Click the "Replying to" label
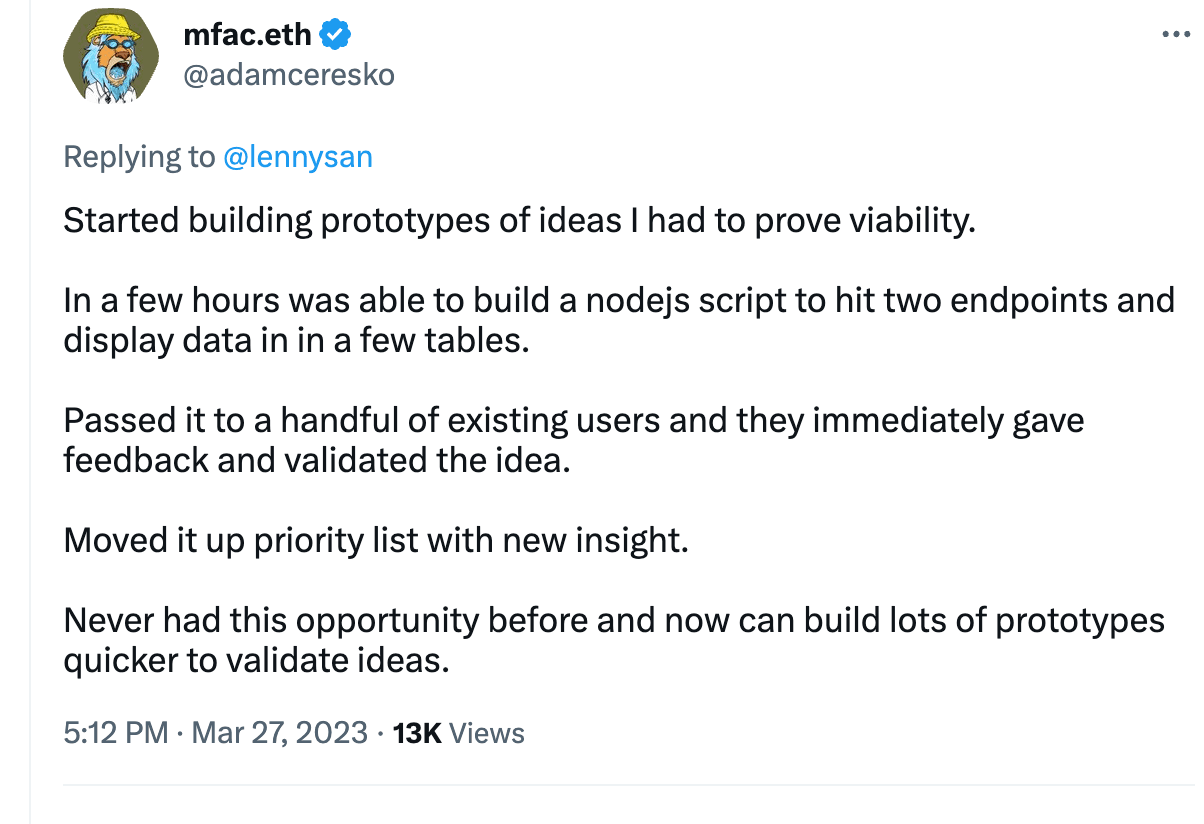The width and height of the screenshot is (1204, 824). point(139,157)
